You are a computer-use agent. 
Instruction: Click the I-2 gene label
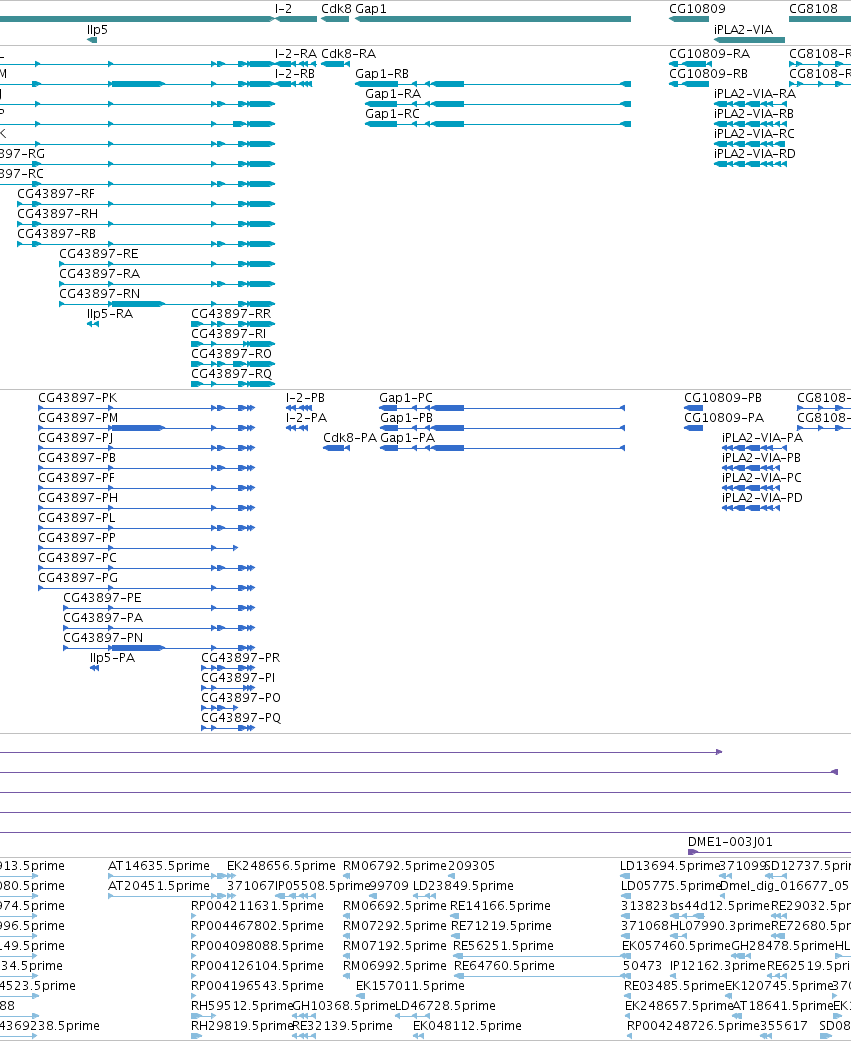283,9
